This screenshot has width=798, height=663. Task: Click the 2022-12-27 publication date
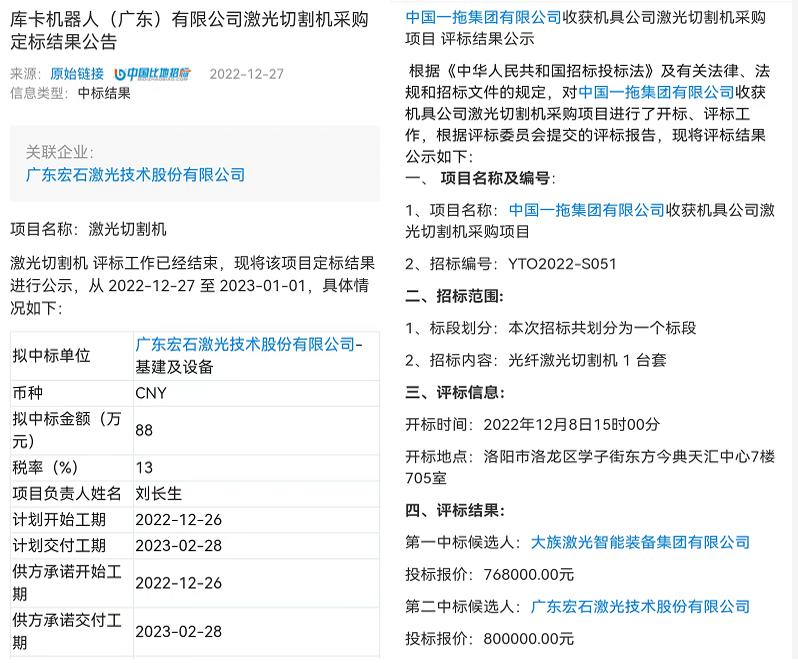[246, 74]
